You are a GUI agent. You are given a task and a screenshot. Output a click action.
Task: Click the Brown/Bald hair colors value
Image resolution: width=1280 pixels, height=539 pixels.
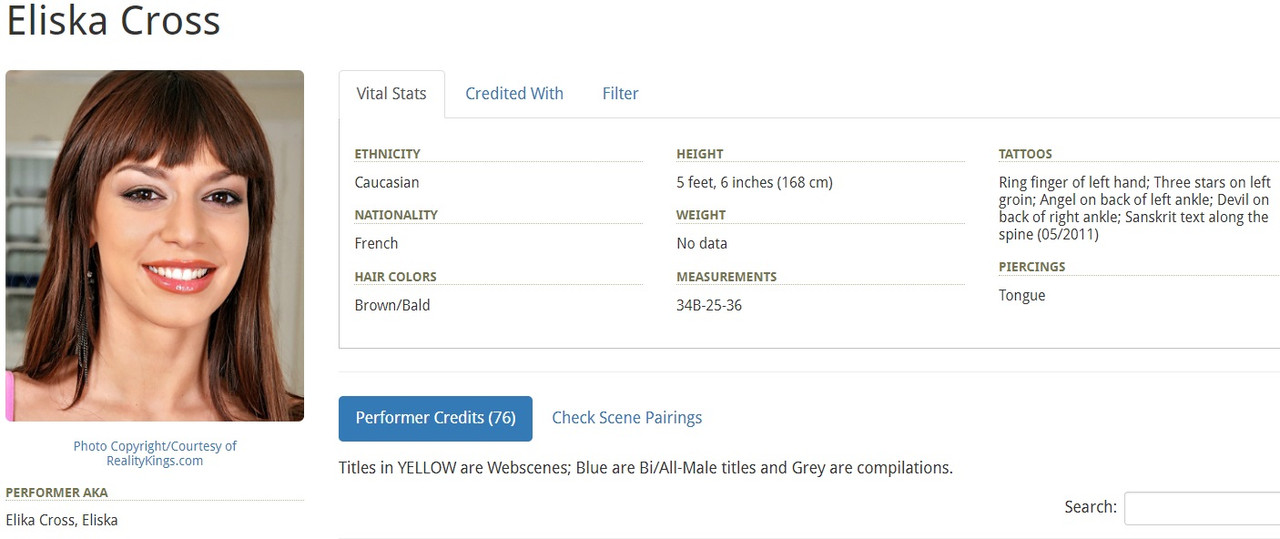[392, 305]
